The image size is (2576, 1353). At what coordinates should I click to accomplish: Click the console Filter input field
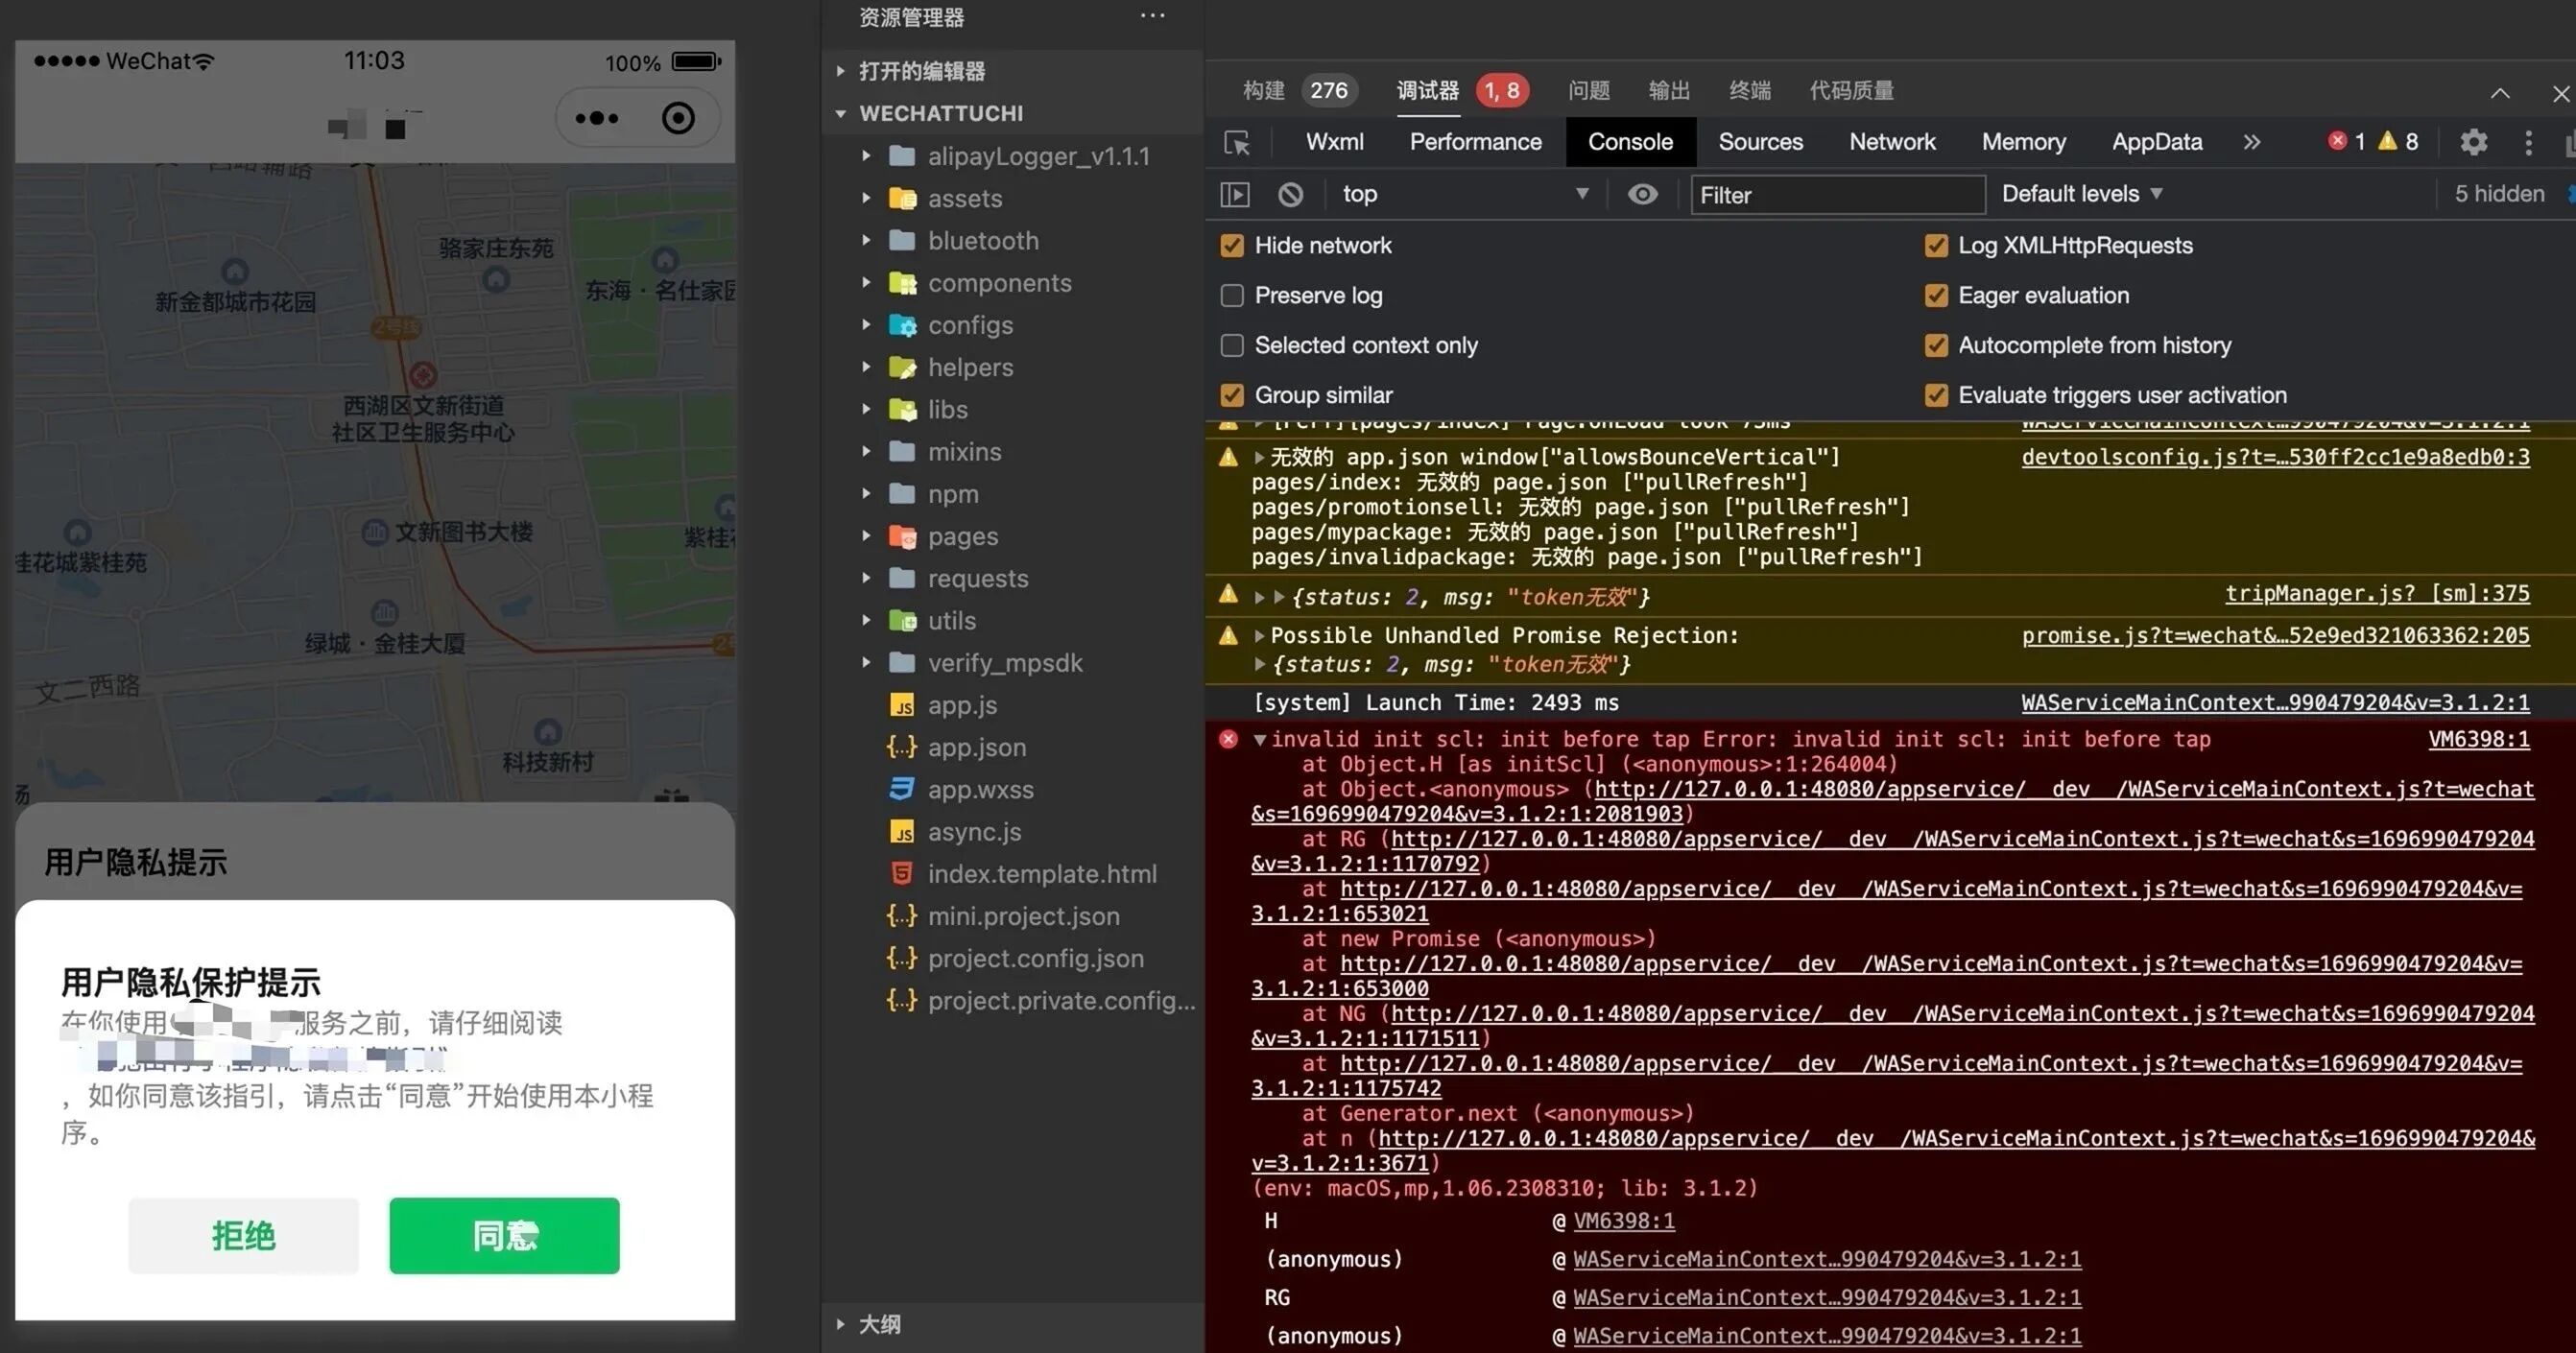point(1836,195)
